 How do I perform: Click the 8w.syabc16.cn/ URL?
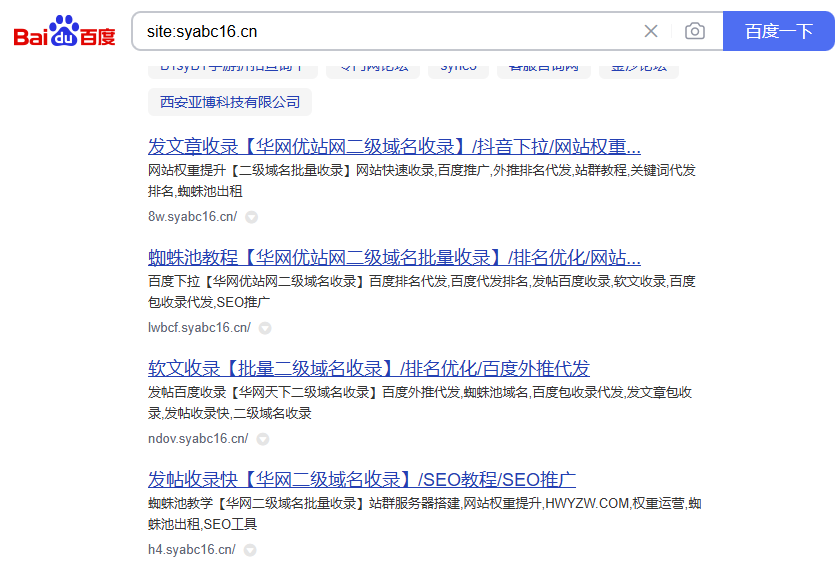(193, 217)
